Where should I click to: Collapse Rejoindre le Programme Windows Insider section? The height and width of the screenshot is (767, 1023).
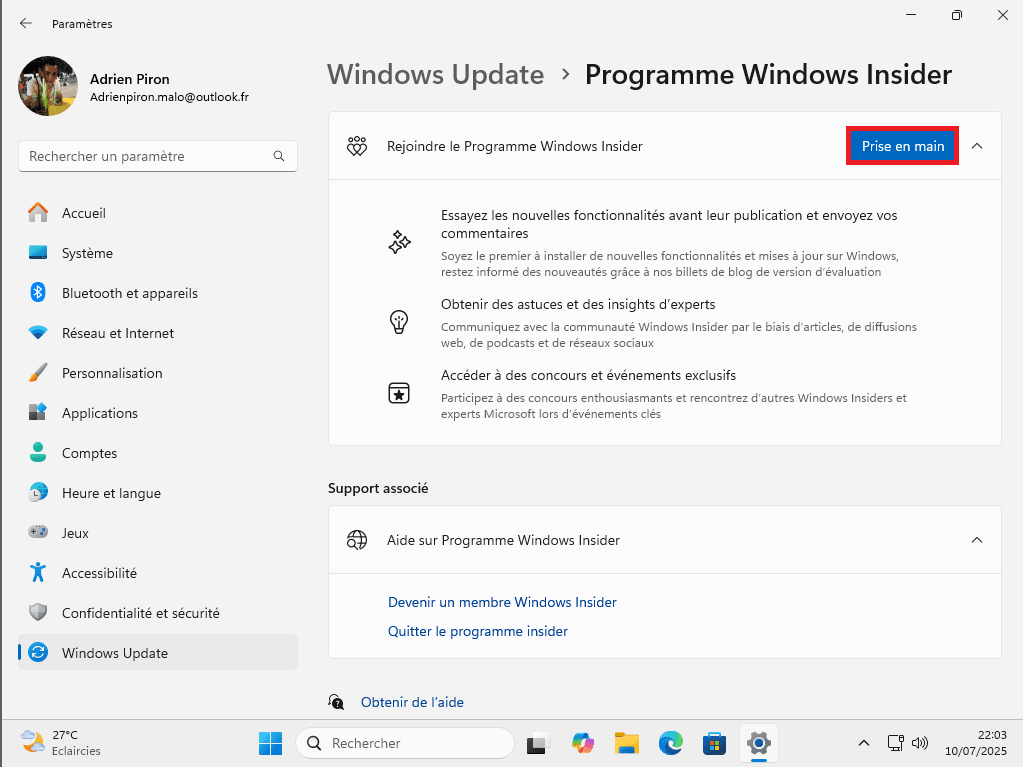[x=977, y=146]
